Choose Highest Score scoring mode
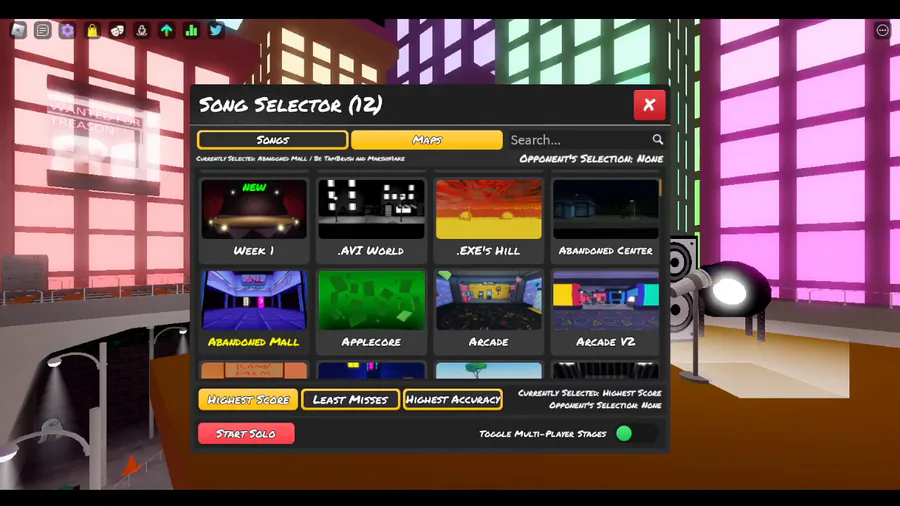Image resolution: width=900 pixels, height=506 pixels. (248, 399)
